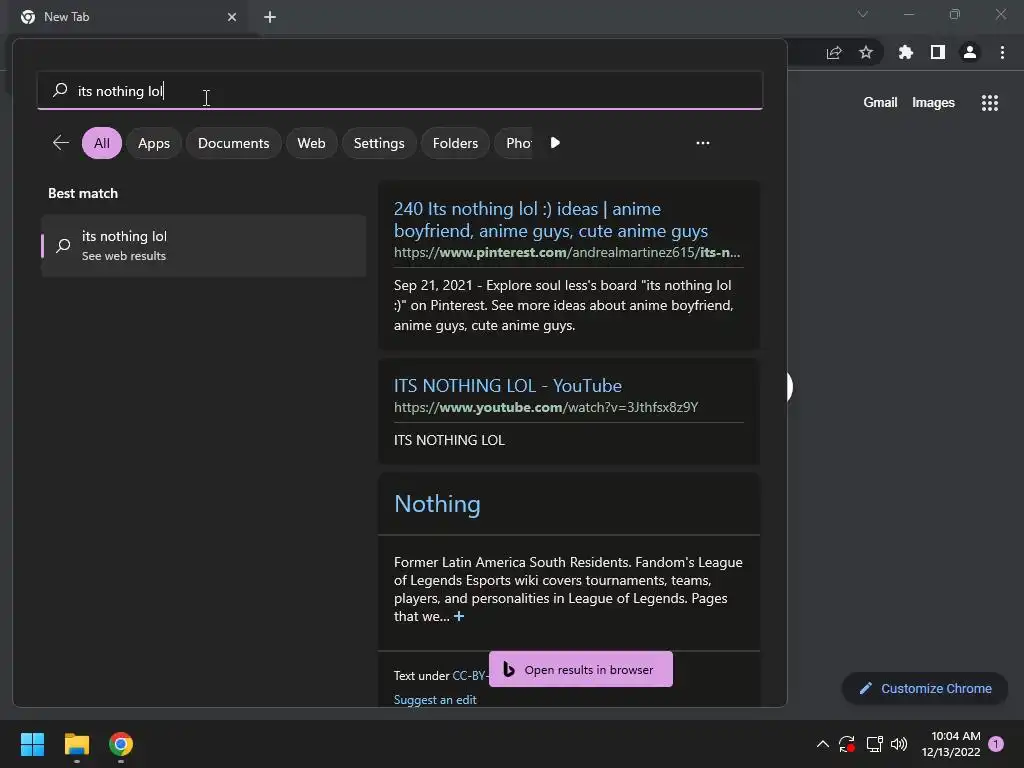Open 'its nothing lol' best match result
The image size is (1024, 768).
(203, 246)
